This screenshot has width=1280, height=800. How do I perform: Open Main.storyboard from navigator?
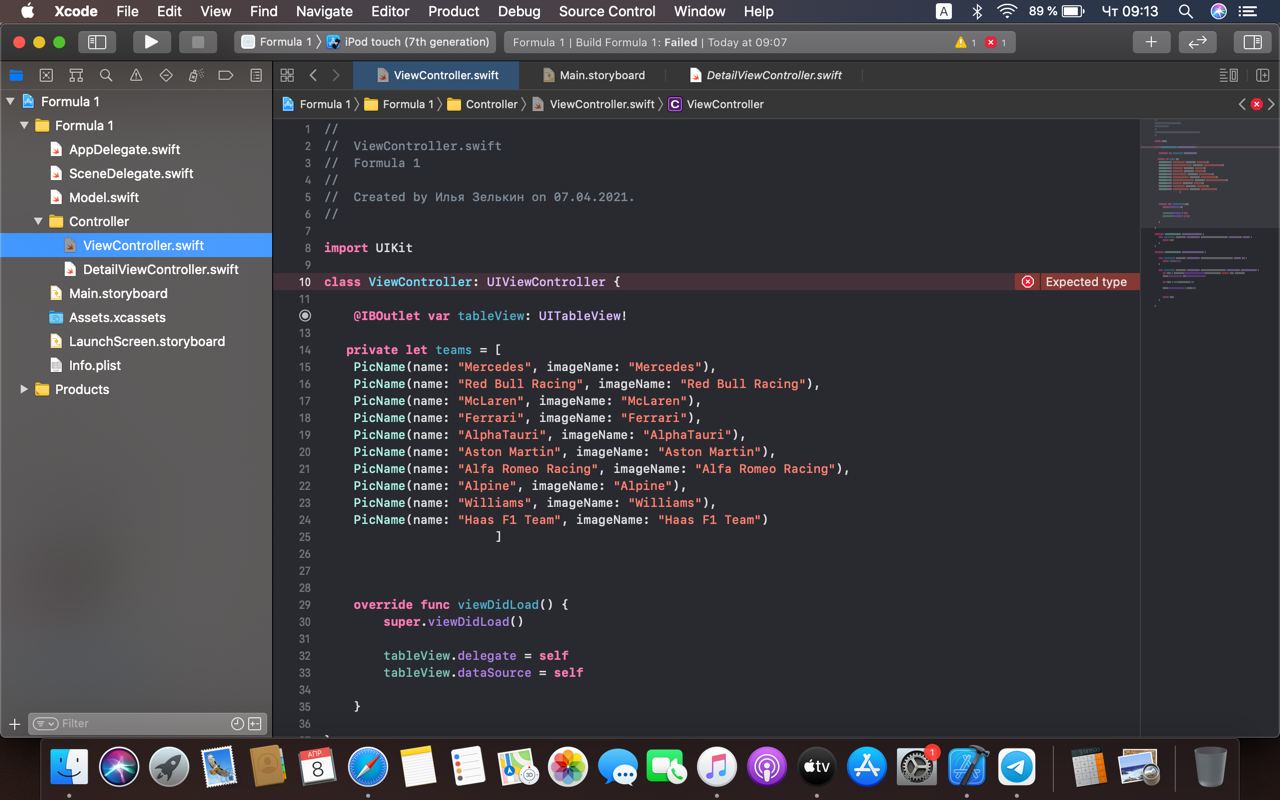pyautogui.click(x=118, y=293)
